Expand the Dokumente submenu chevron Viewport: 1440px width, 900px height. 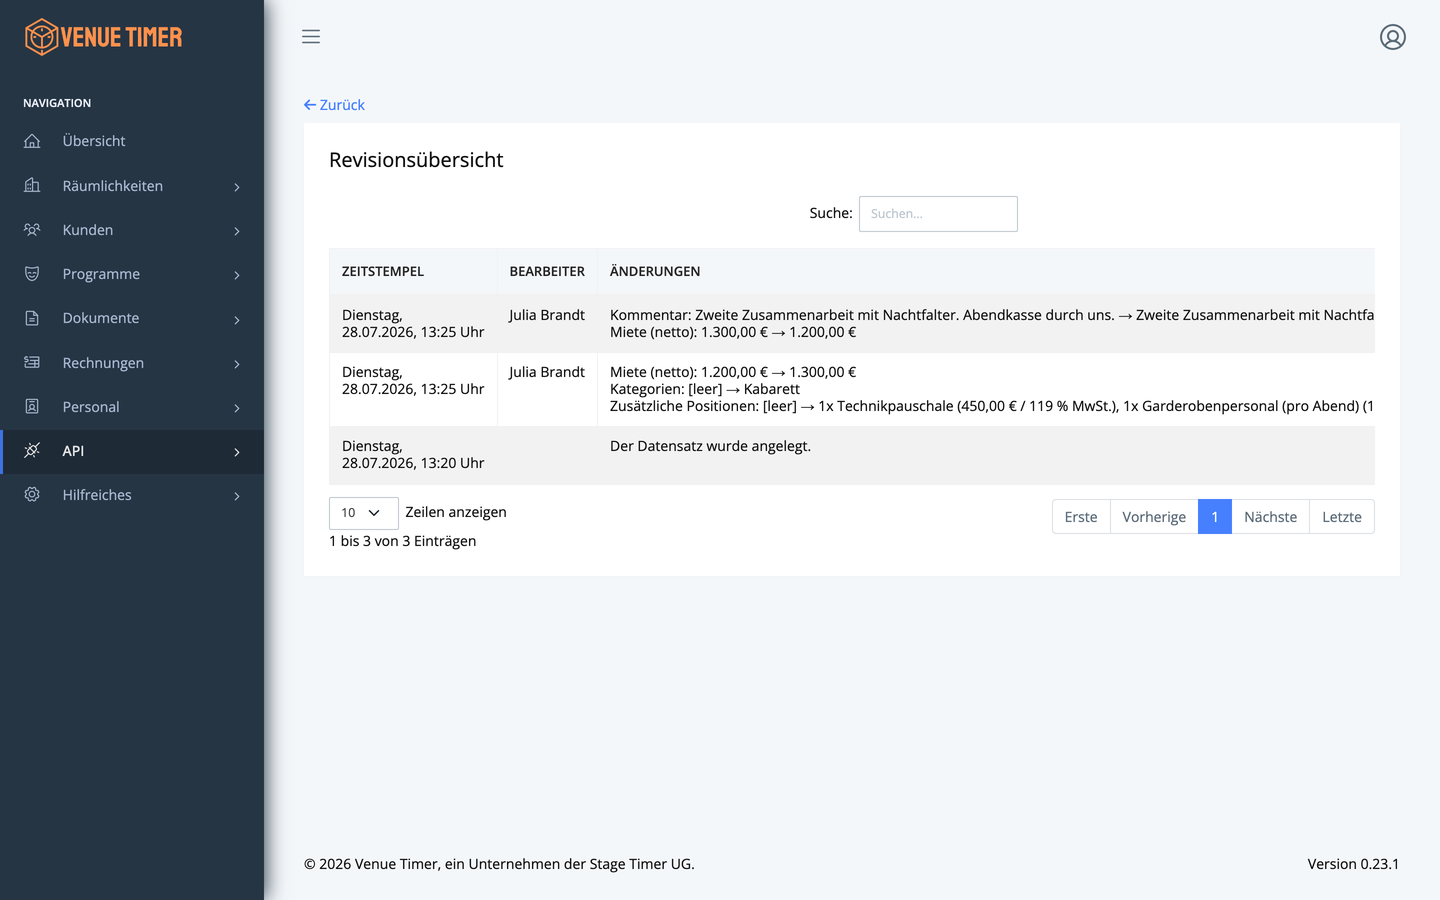237,320
